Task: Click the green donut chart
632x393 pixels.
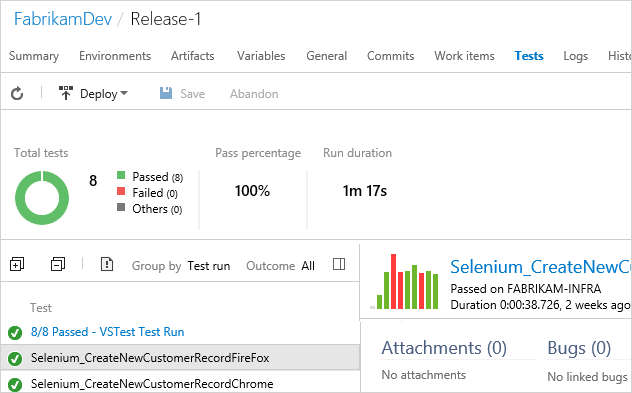Action: [42, 198]
